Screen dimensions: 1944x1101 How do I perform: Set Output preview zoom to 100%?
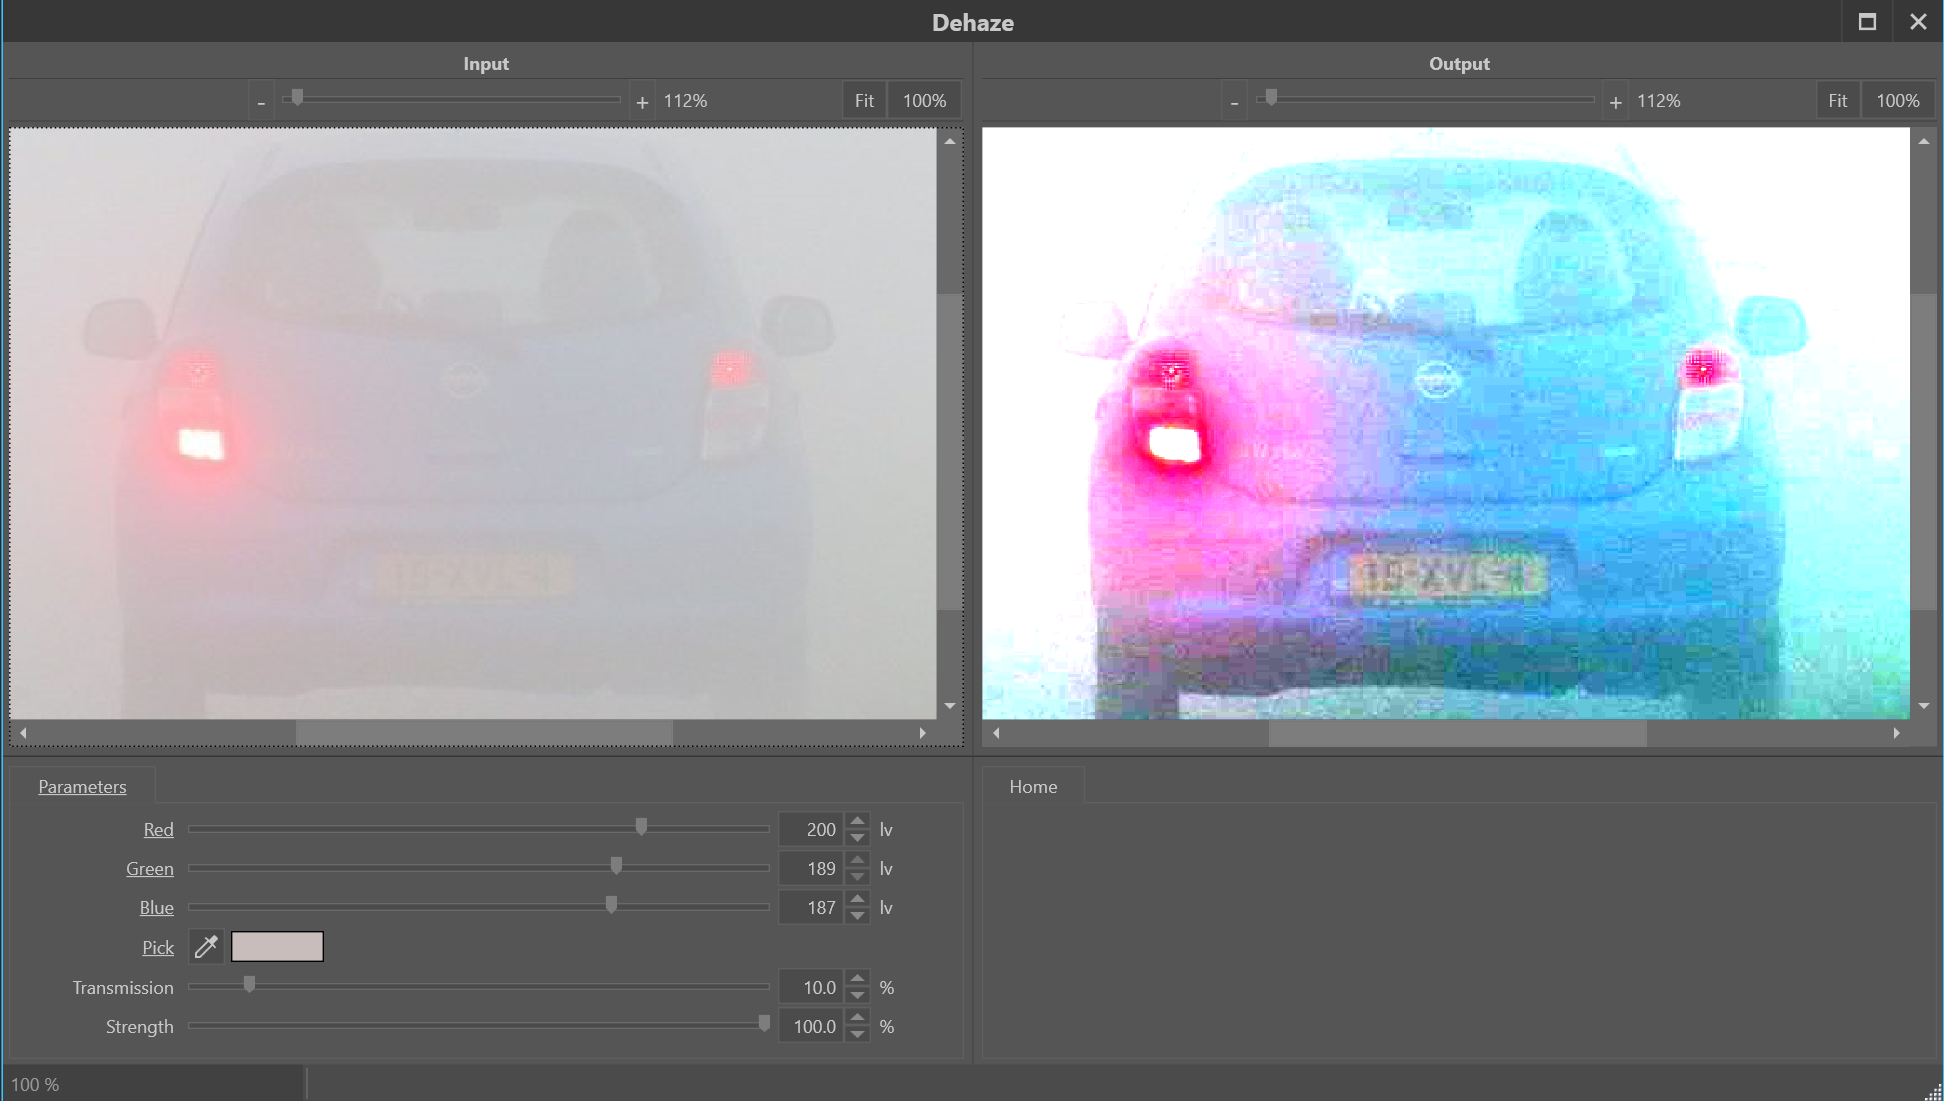(1897, 101)
